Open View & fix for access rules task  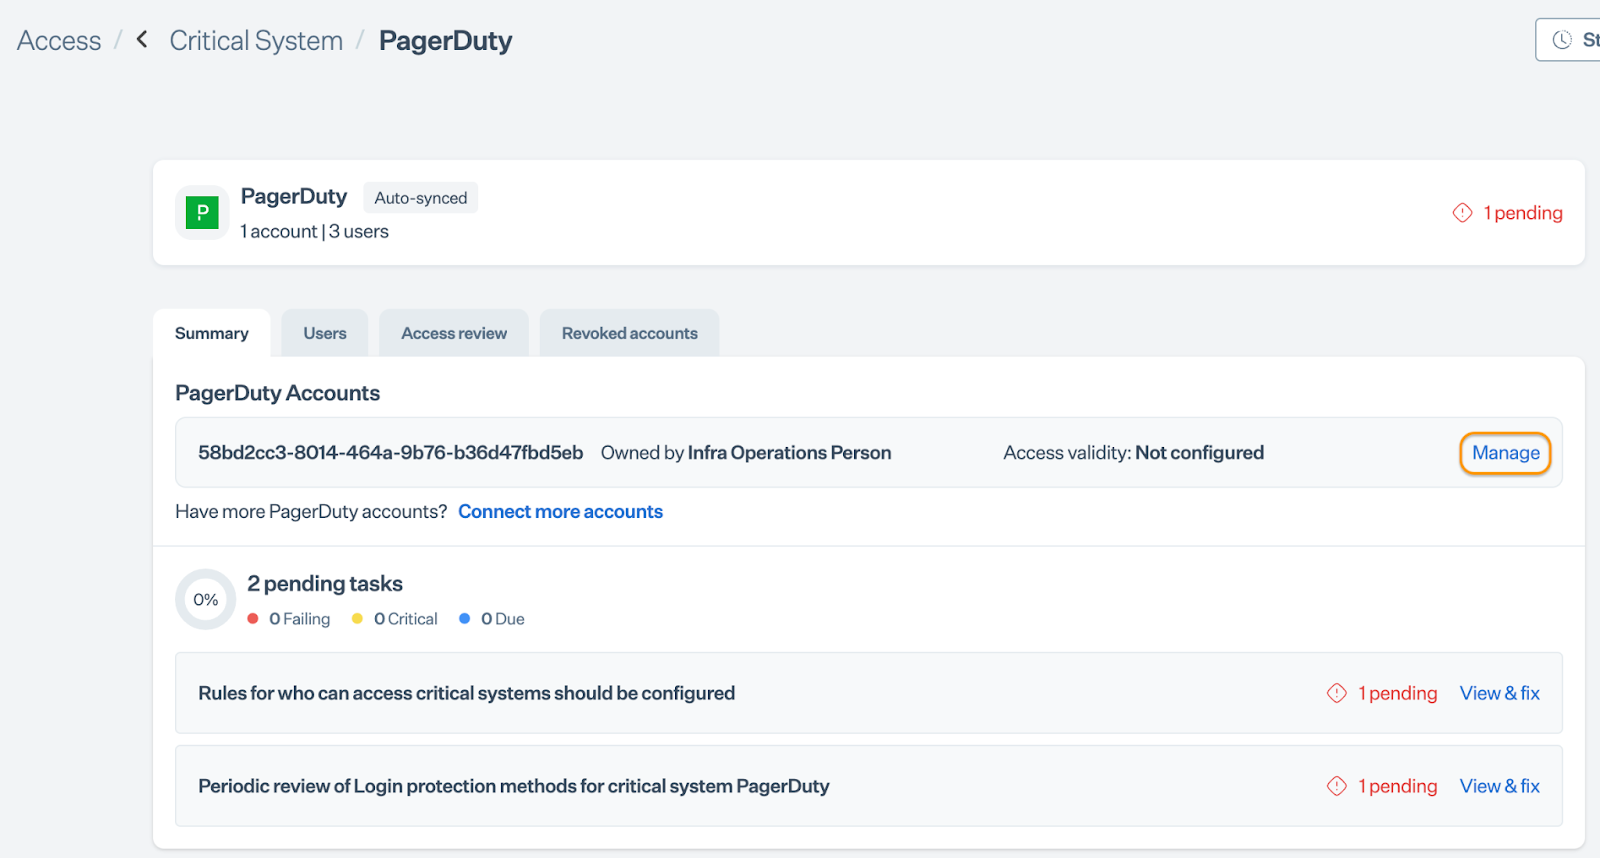1499,693
